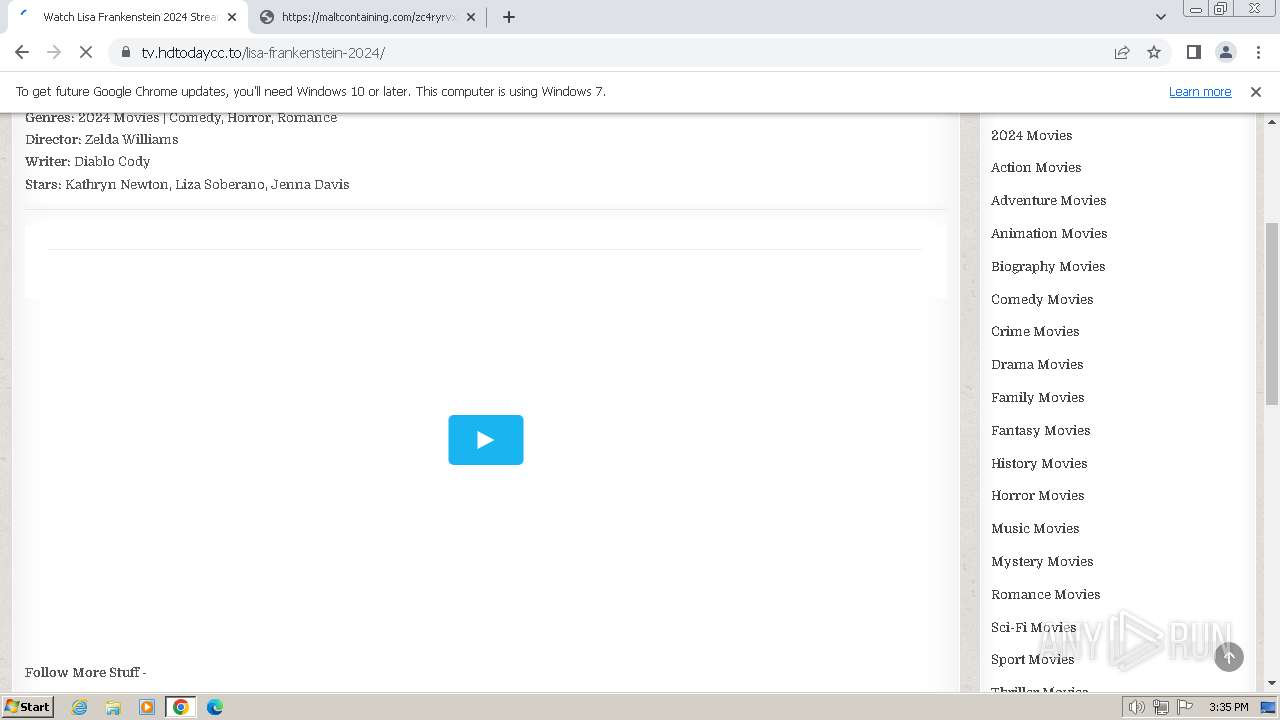The image size is (1280, 720).
Task: Select Horror Movies in sidebar
Action: 1037,495
